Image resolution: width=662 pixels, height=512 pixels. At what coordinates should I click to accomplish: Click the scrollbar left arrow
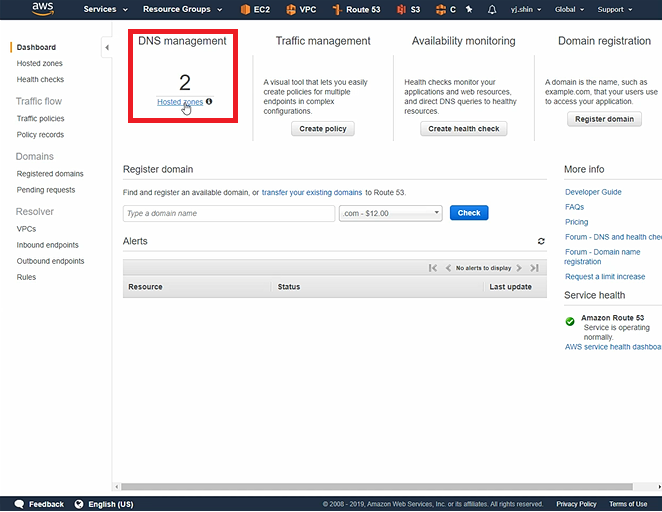pos(117,487)
